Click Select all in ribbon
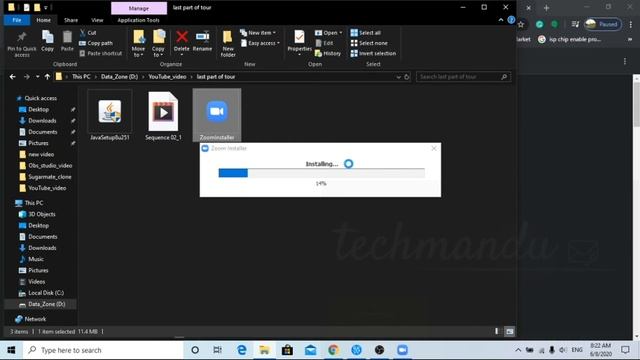Screen dimensions: 640x360 click(366, 33)
